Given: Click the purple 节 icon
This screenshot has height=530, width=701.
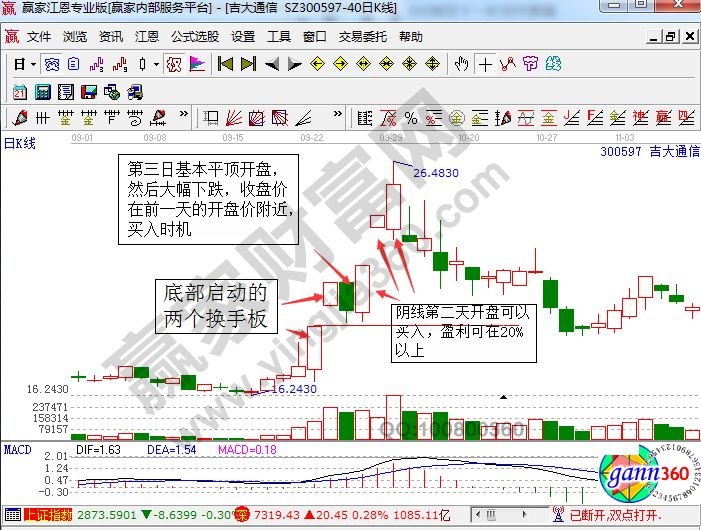Looking at the screenshot, I should tap(530, 64).
